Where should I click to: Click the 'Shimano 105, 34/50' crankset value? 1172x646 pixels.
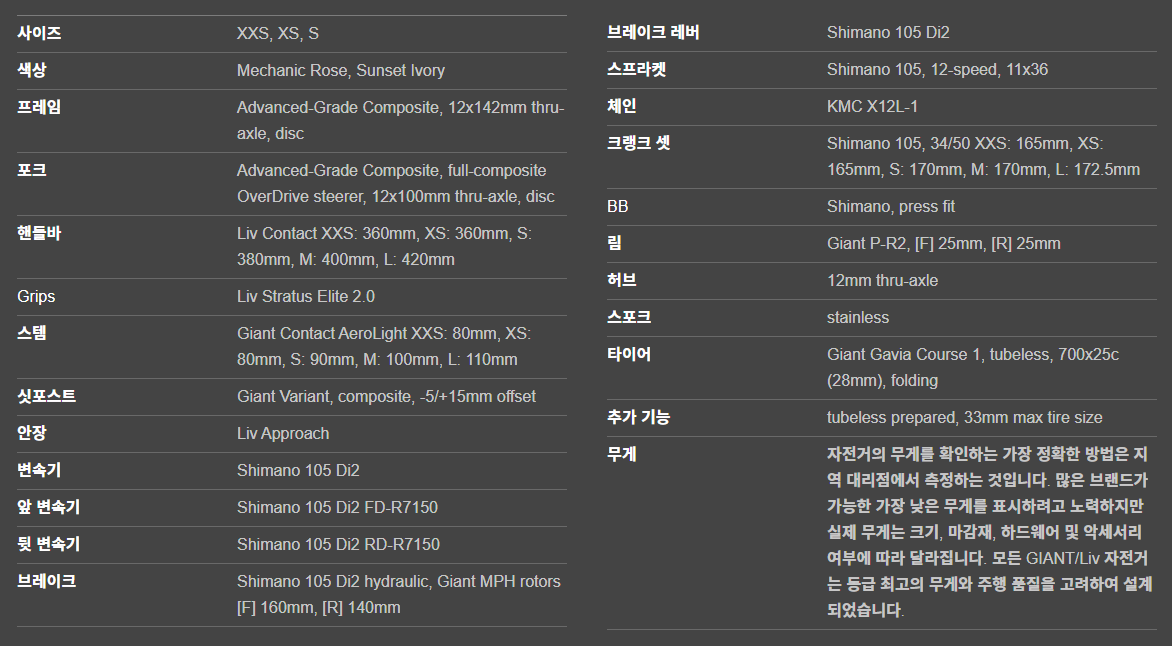tap(983, 156)
